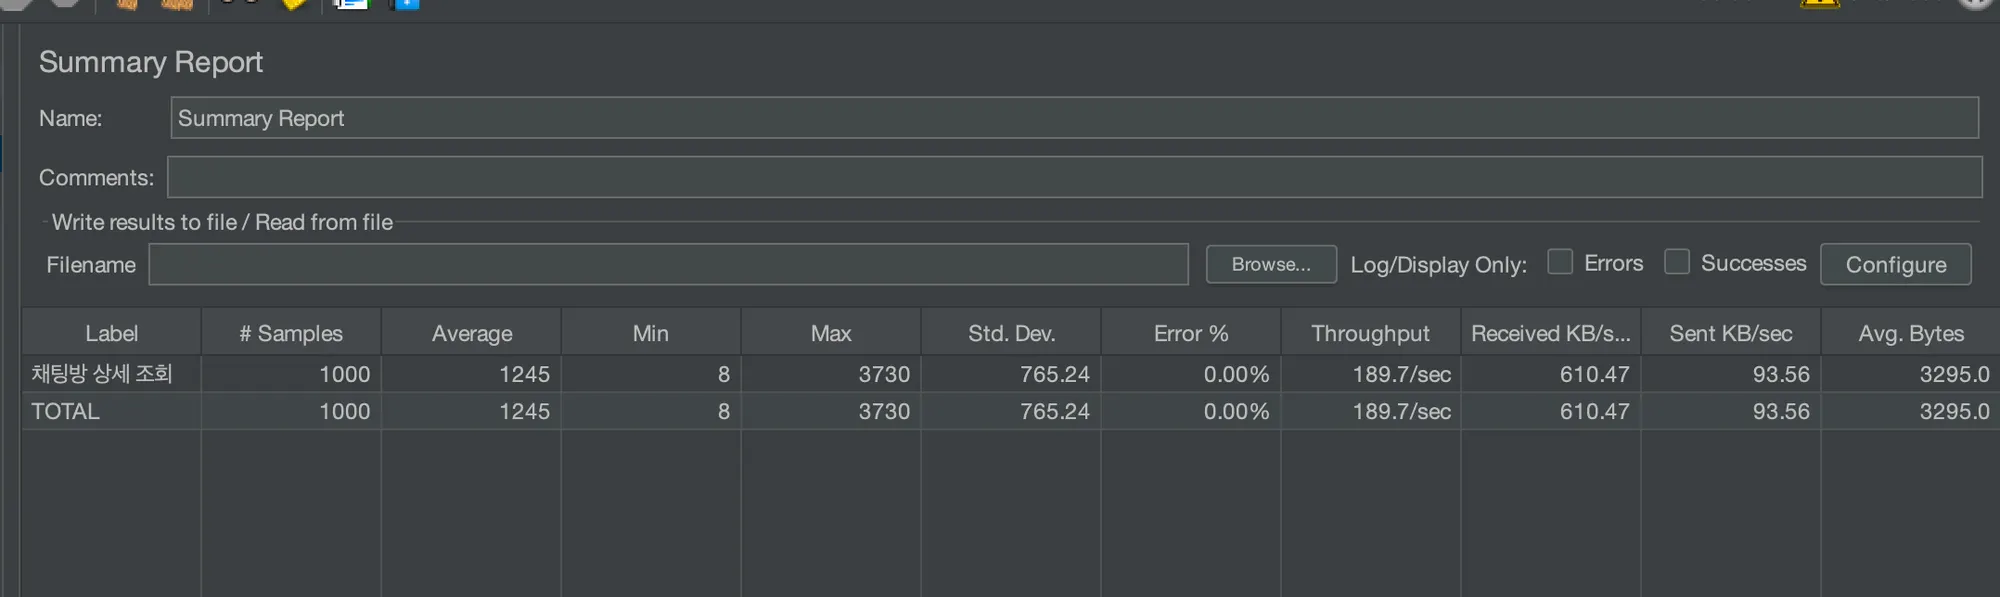The height and width of the screenshot is (597, 2000).
Task: Click the Filename input box
Action: [x=668, y=265]
